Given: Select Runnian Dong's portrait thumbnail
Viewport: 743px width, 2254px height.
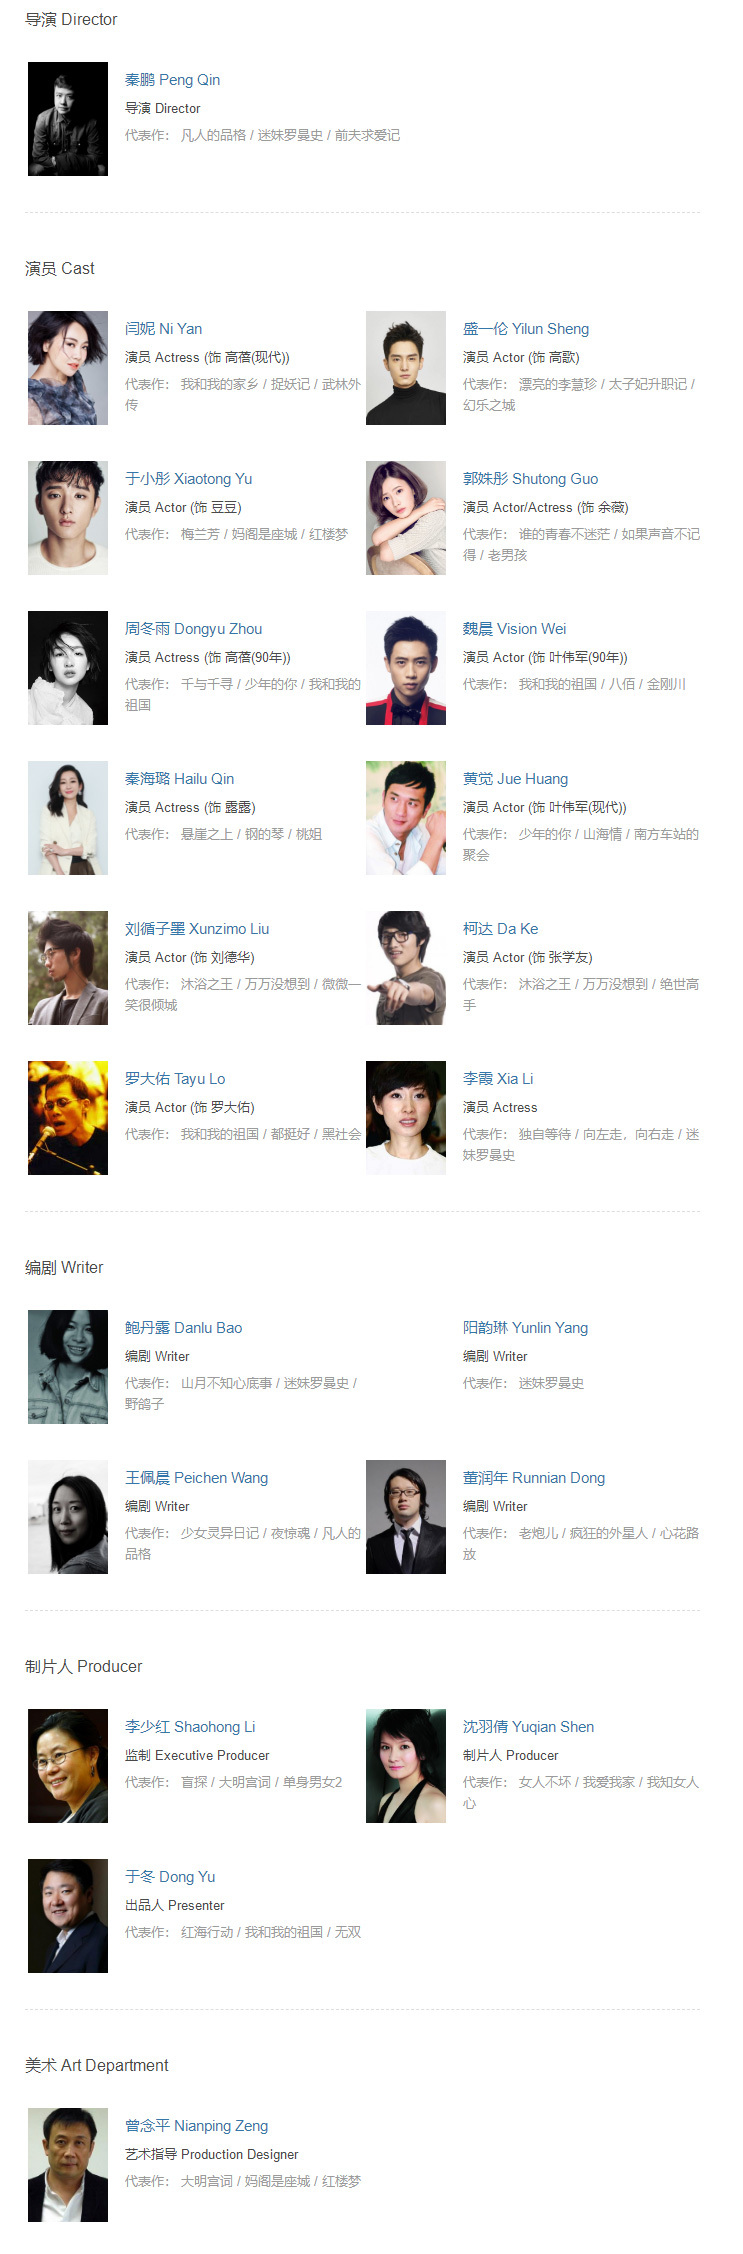Looking at the screenshot, I should click(x=406, y=1517).
